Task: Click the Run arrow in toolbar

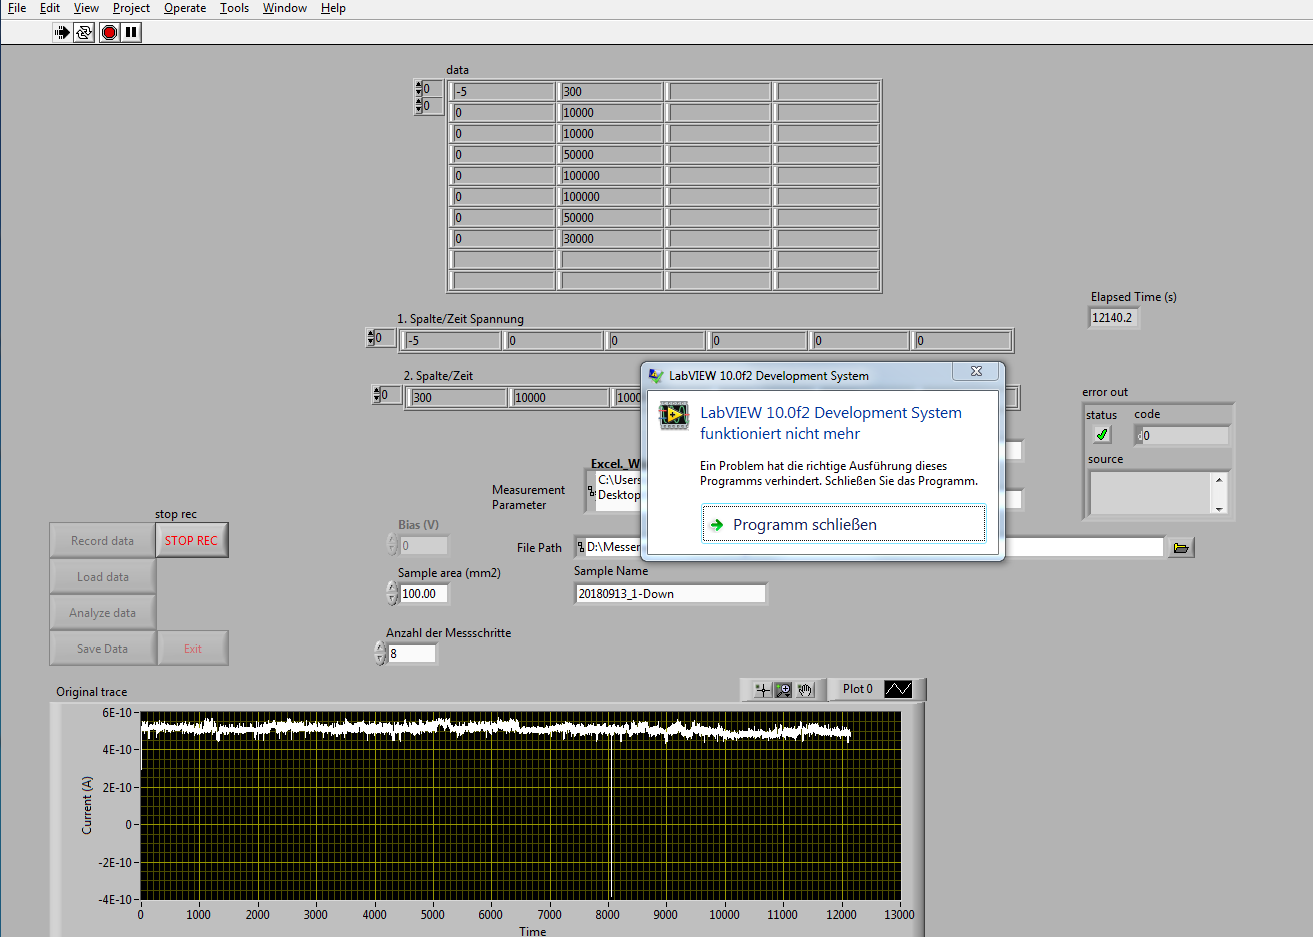Action: click(62, 32)
